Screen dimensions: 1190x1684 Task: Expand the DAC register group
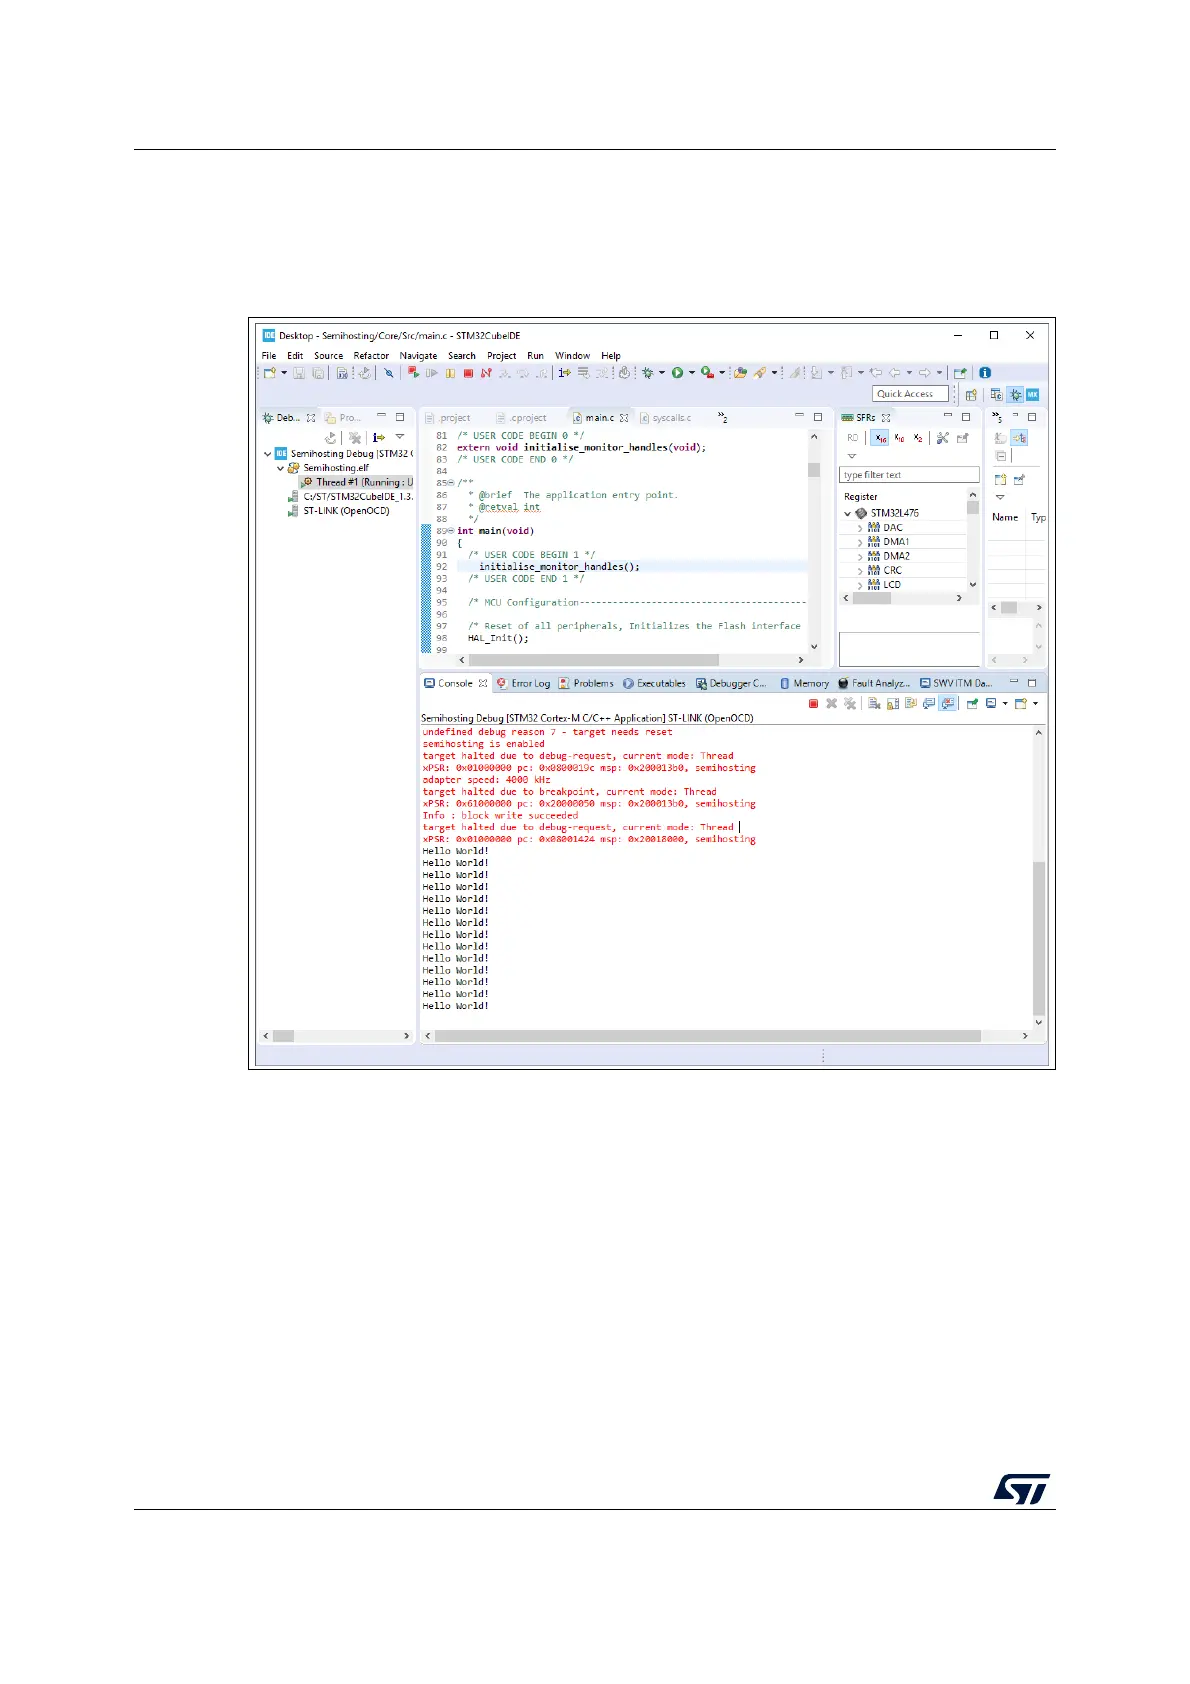[860, 528]
